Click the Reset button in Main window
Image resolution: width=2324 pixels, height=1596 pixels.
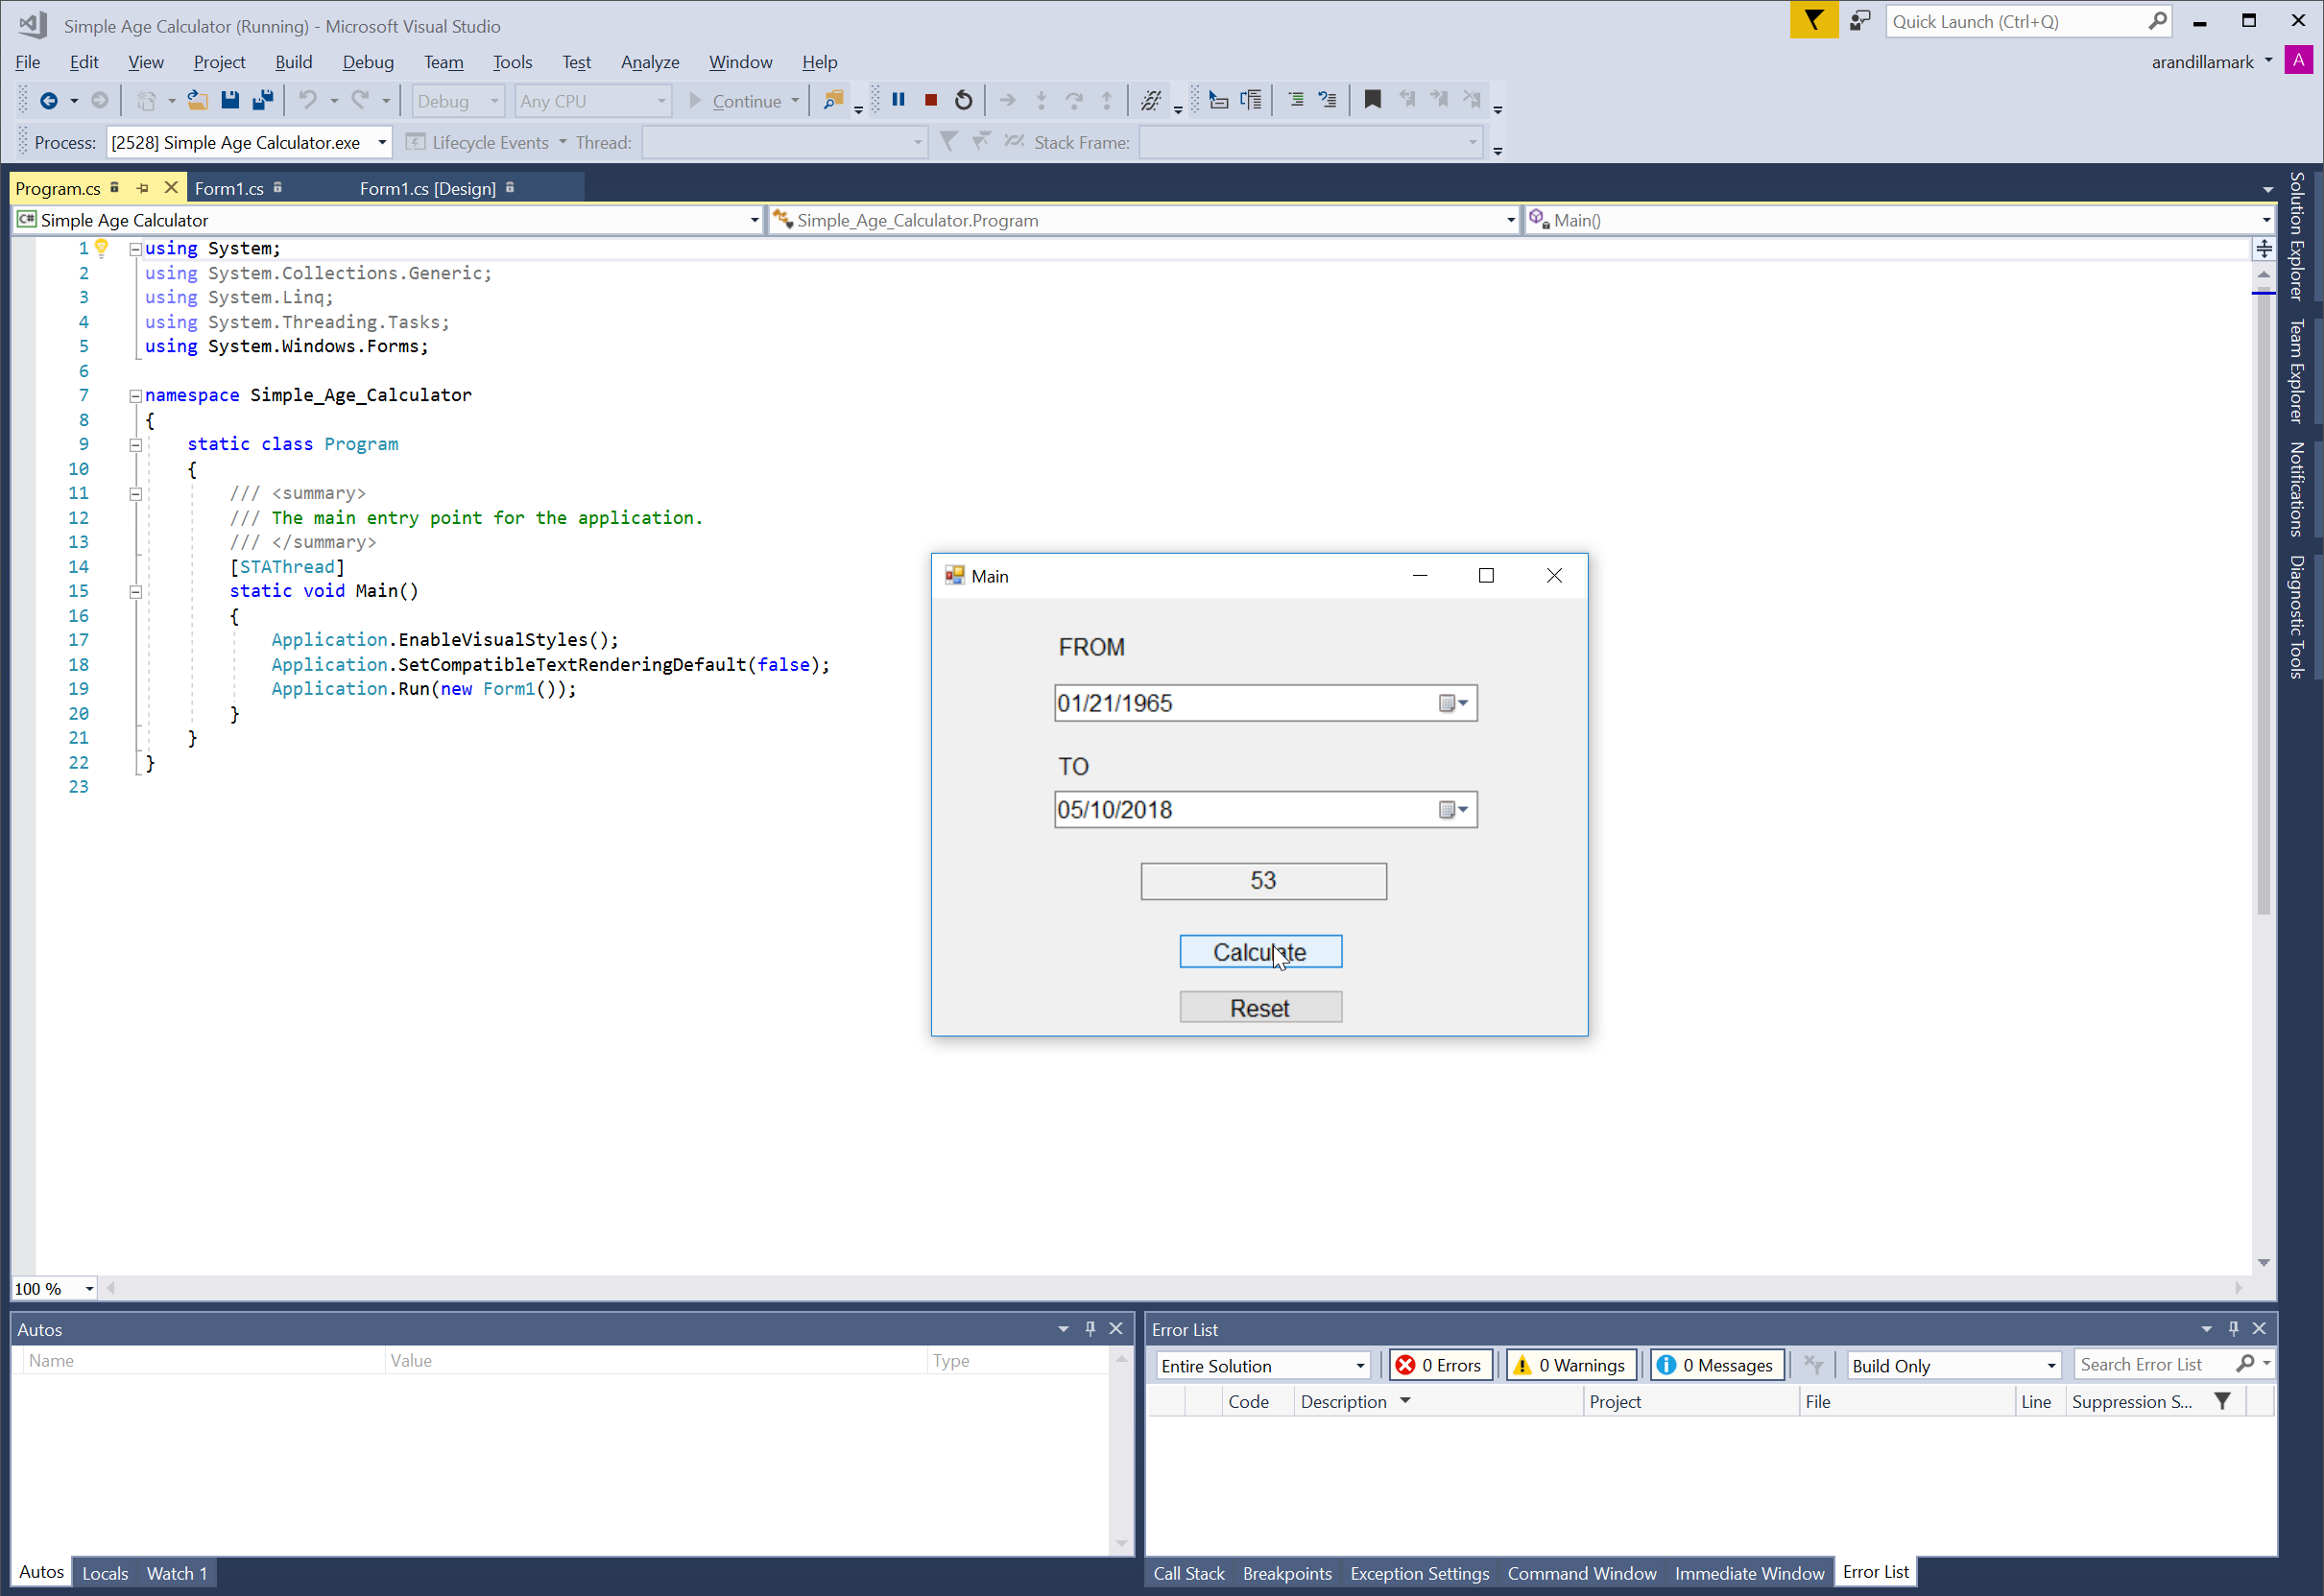point(1260,1008)
